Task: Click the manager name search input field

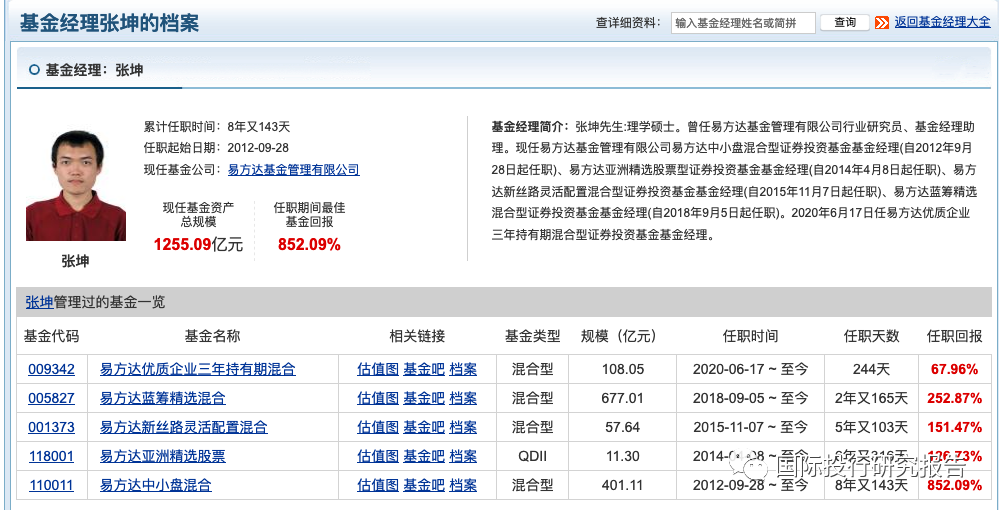Action: click(743, 23)
